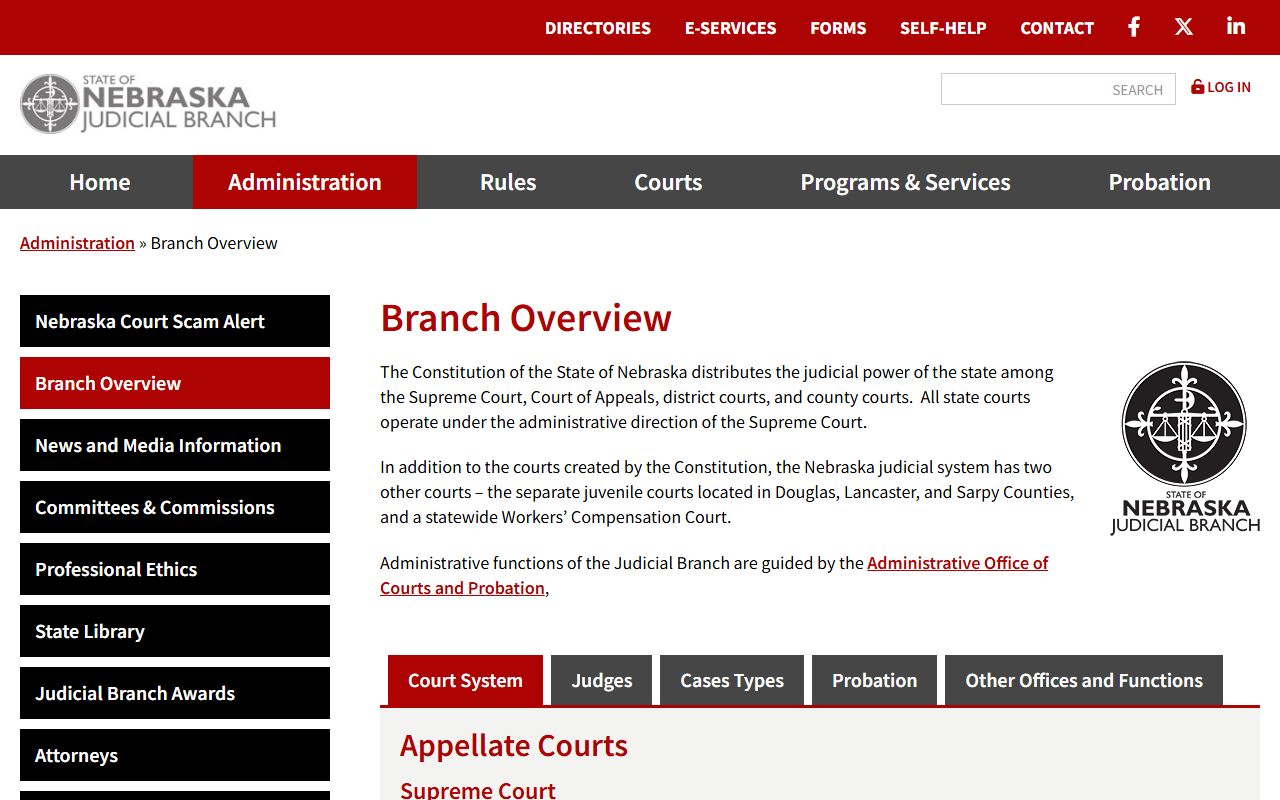Viewport: 1280px width, 800px height.
Task: Open the LinkedIn icon
Action: pyautogui.click(x=1236, y=27)
